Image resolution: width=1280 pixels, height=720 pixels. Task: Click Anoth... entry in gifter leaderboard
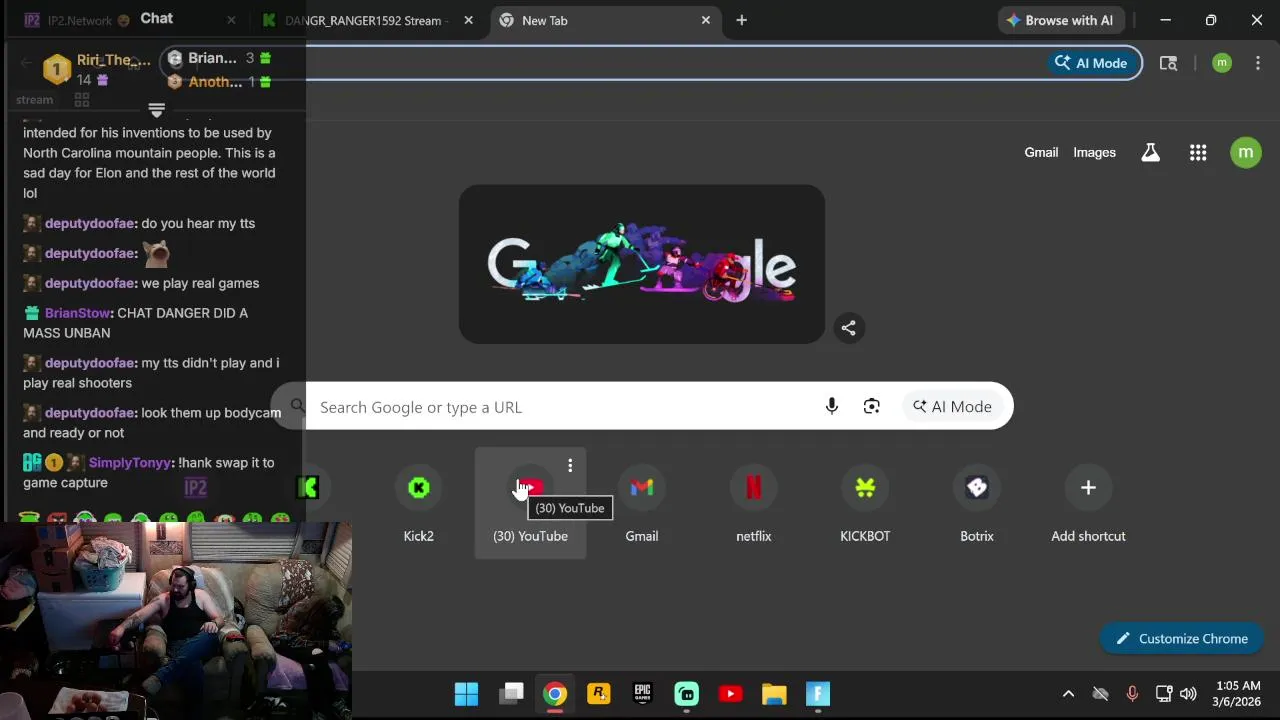coord(220,82)
